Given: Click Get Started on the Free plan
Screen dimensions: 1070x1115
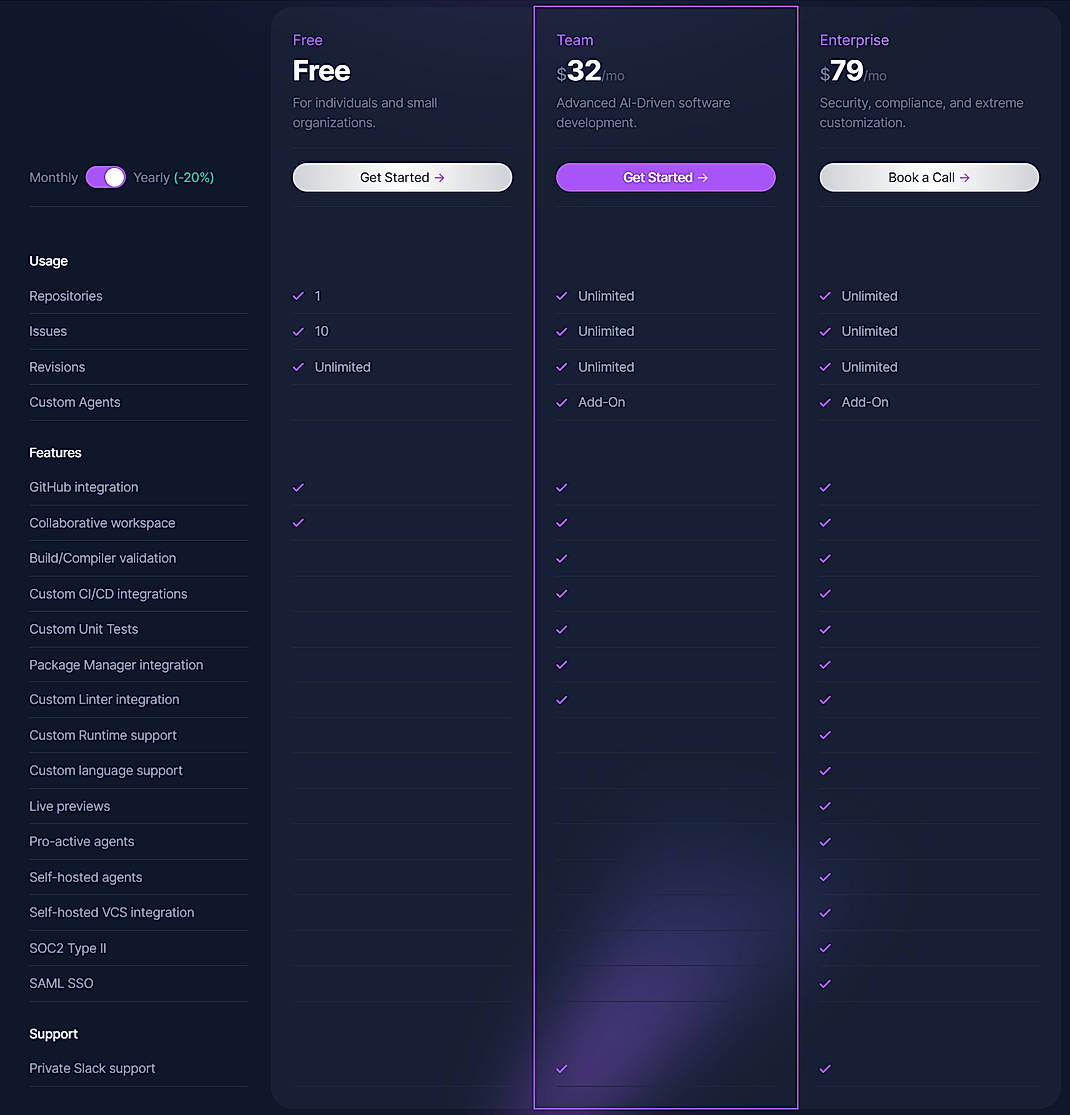Looking at the screenshot, I should click(x=402, y=177).
